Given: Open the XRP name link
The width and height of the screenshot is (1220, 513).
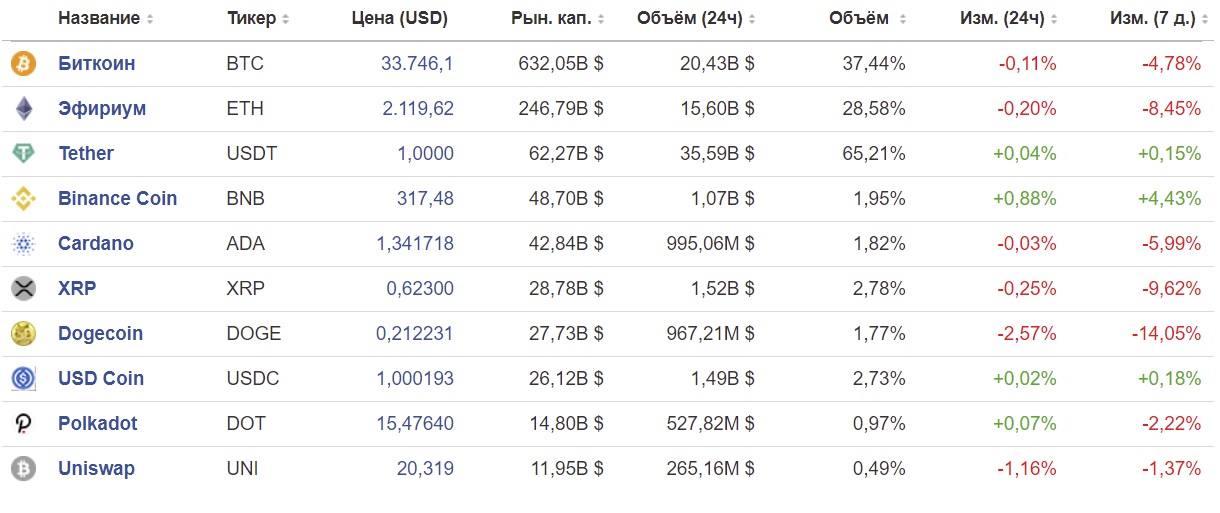Looking at the screenshot, I should click(x=77, y=289).
